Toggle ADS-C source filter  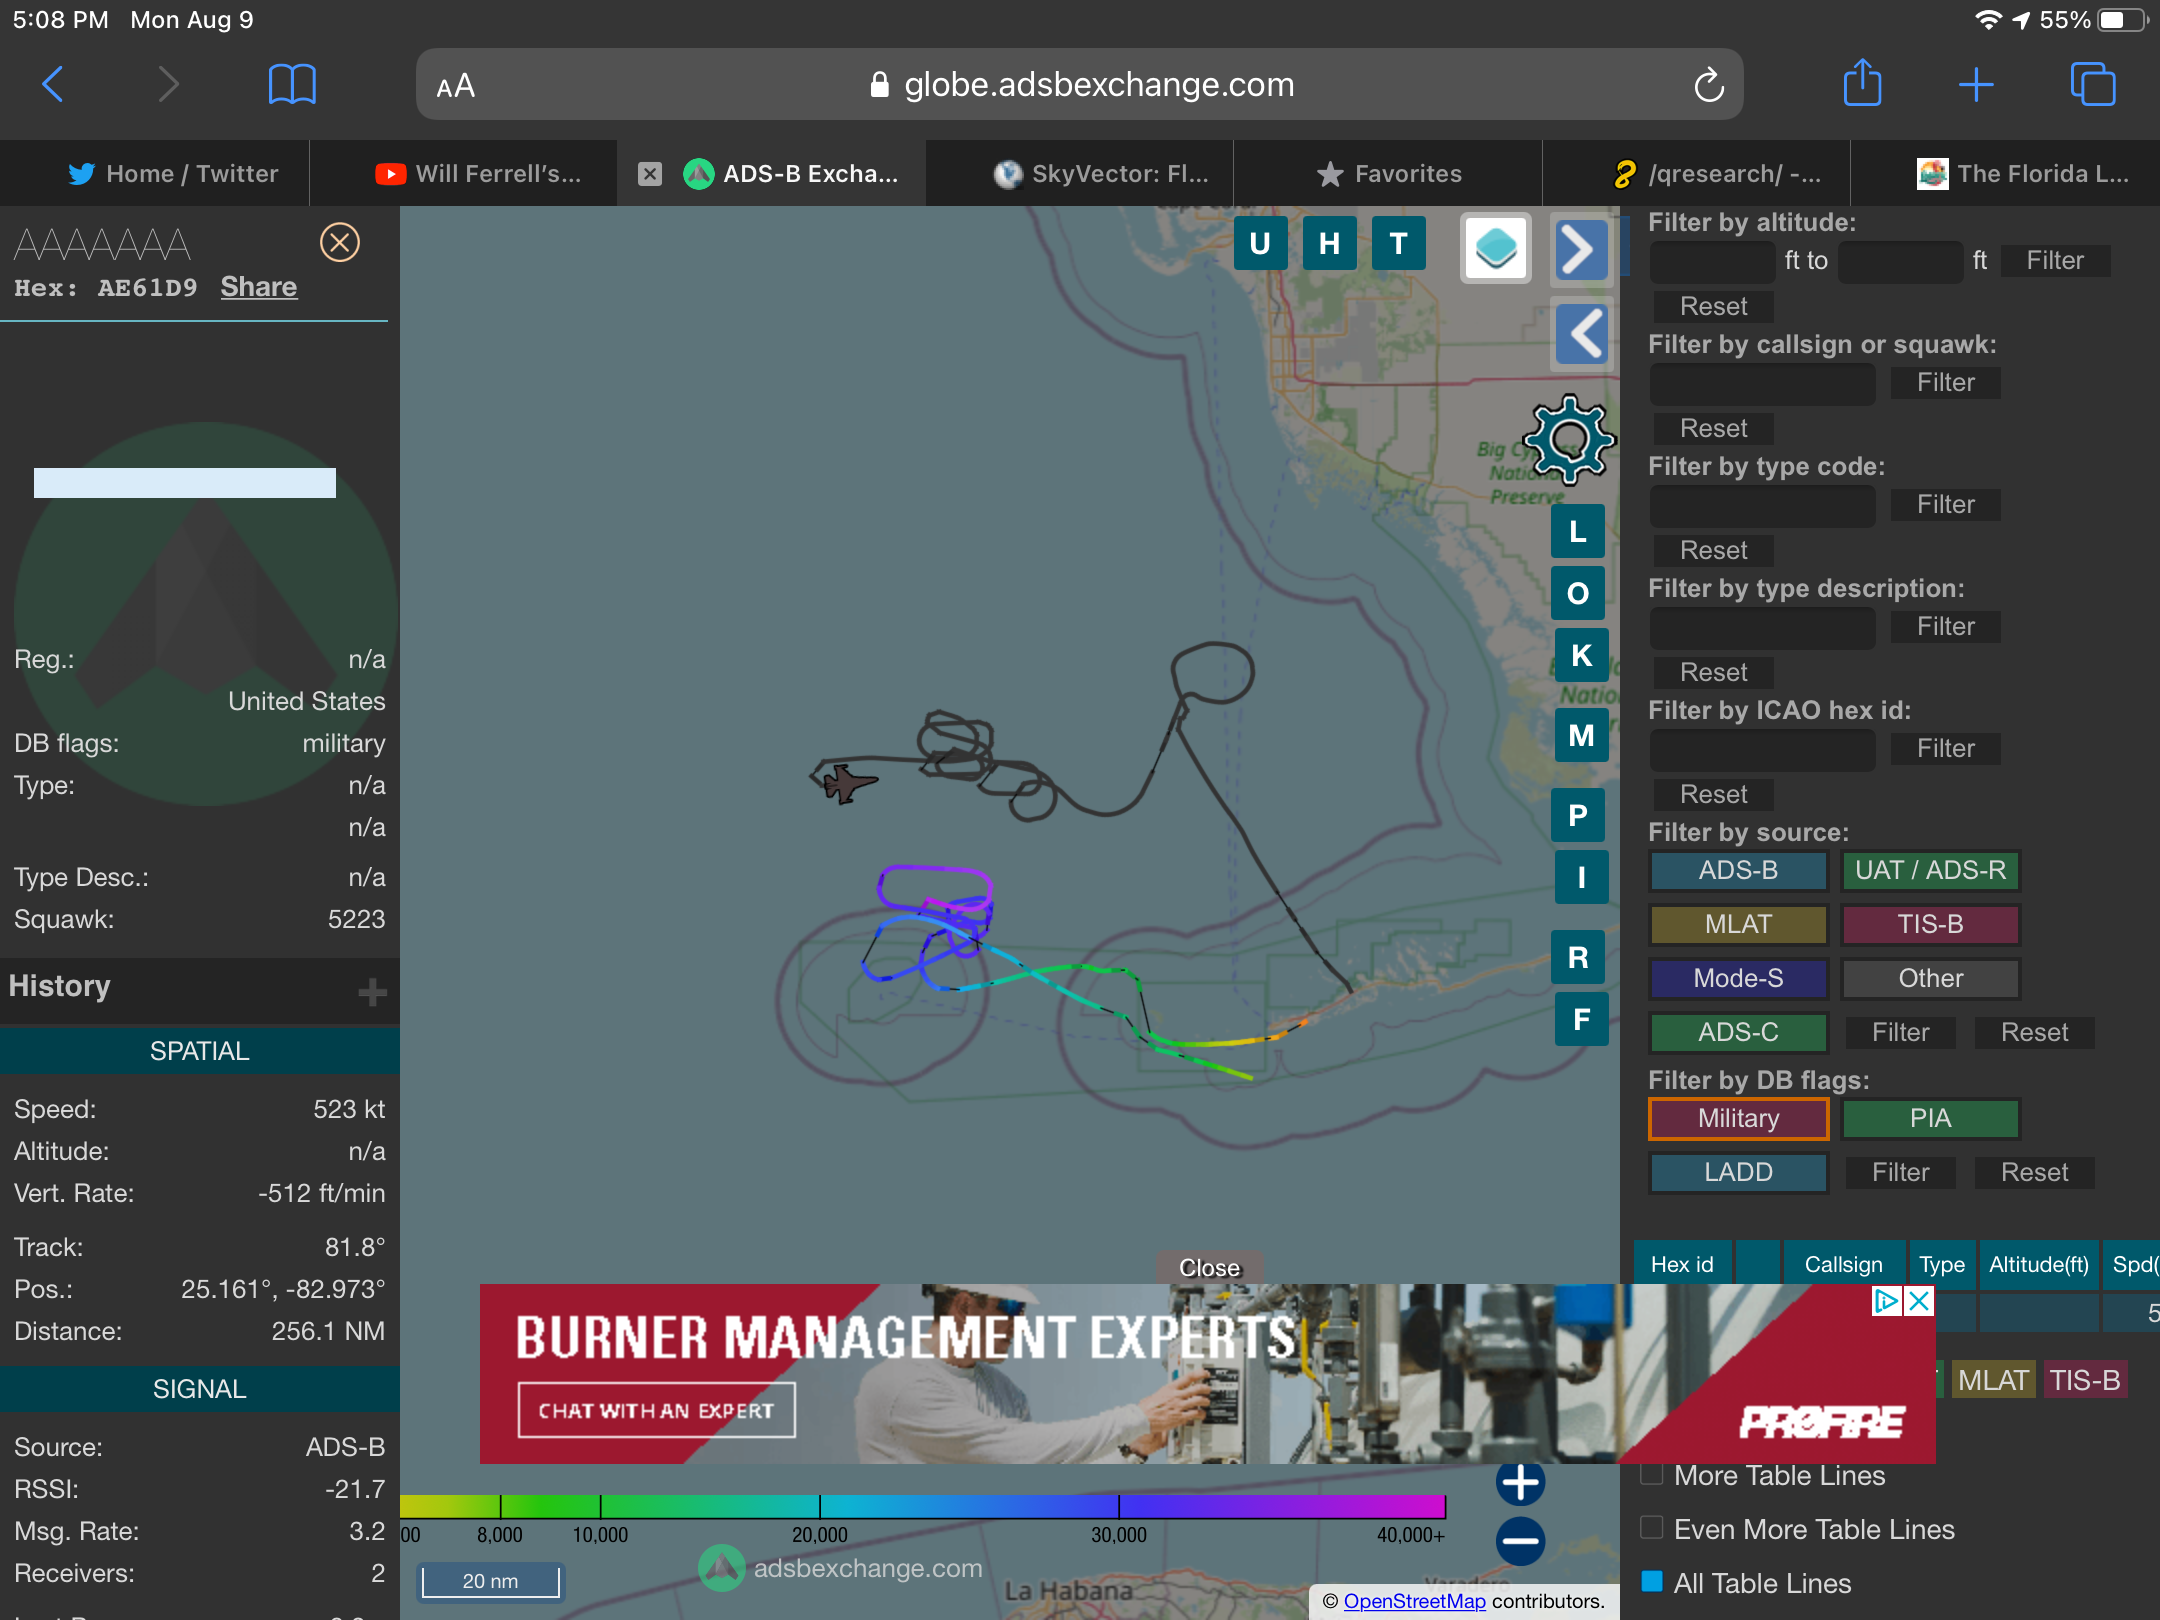pos(1738,1032)
